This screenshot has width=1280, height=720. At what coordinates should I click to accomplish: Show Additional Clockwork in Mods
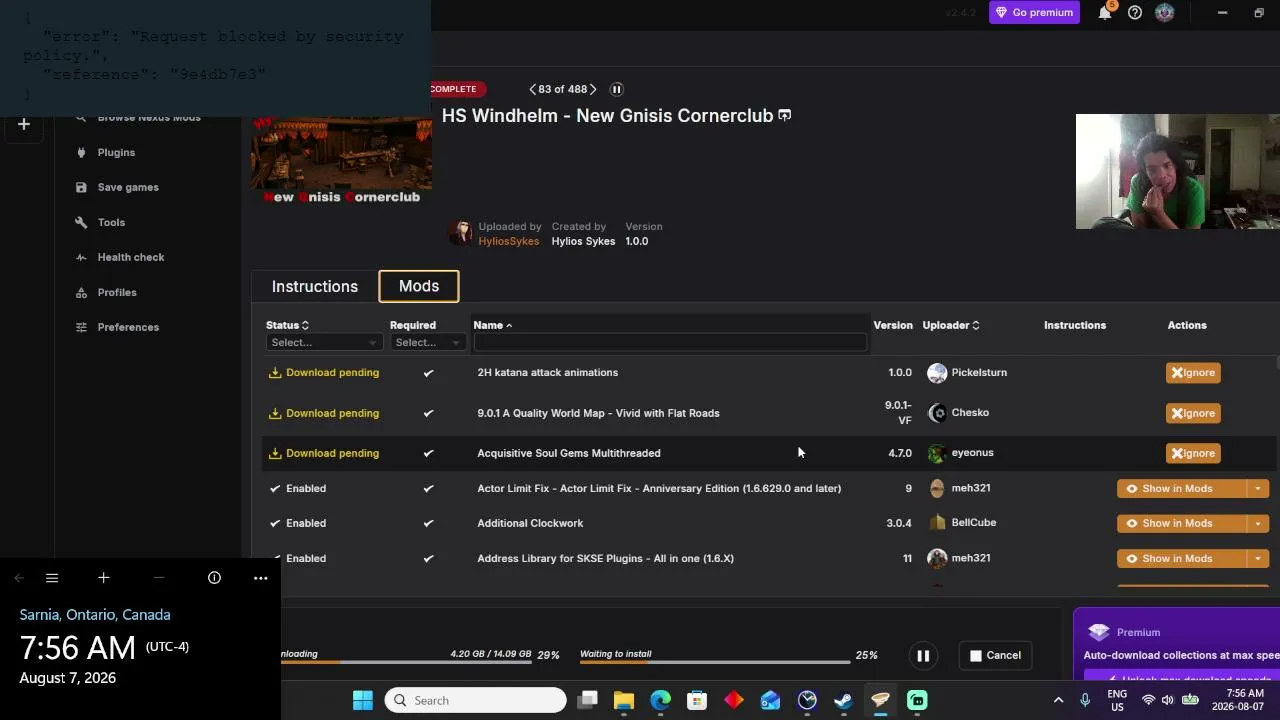tap(1181, 523)
